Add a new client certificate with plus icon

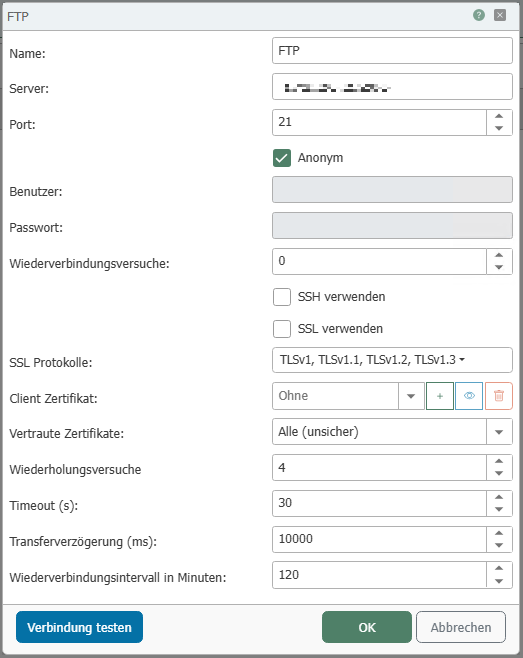[439, 396]
